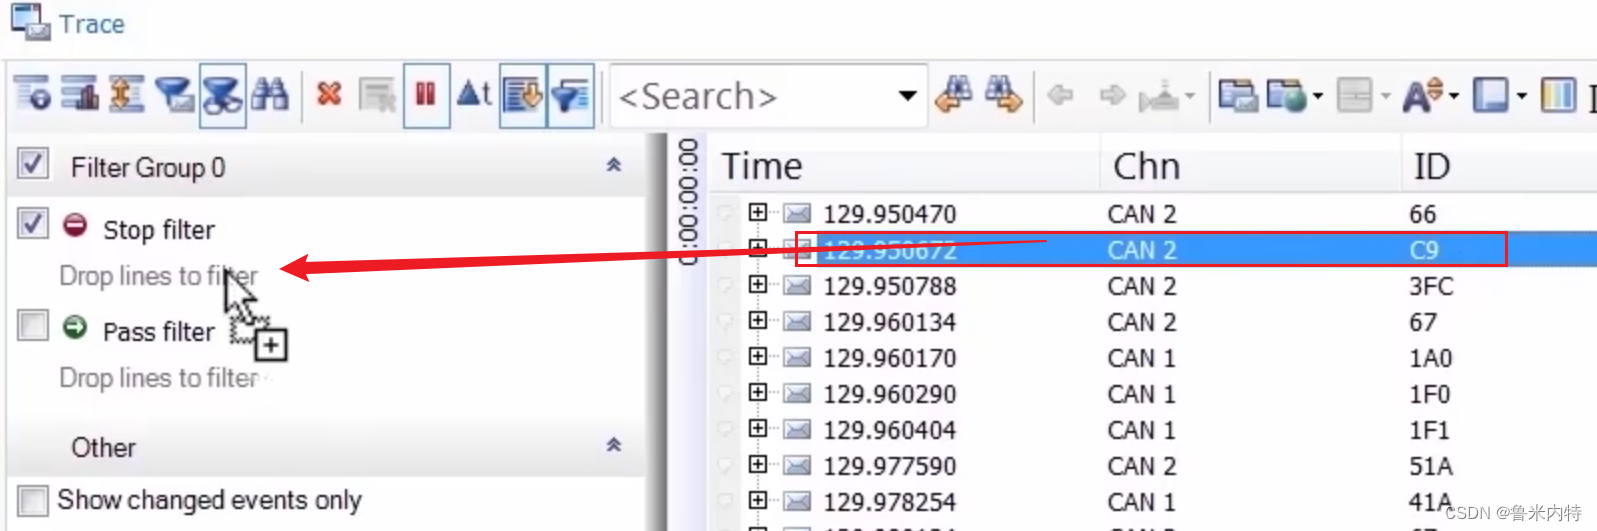Click the red pause button
This screenshot has height=531, width=1597.
click(426, 95)
